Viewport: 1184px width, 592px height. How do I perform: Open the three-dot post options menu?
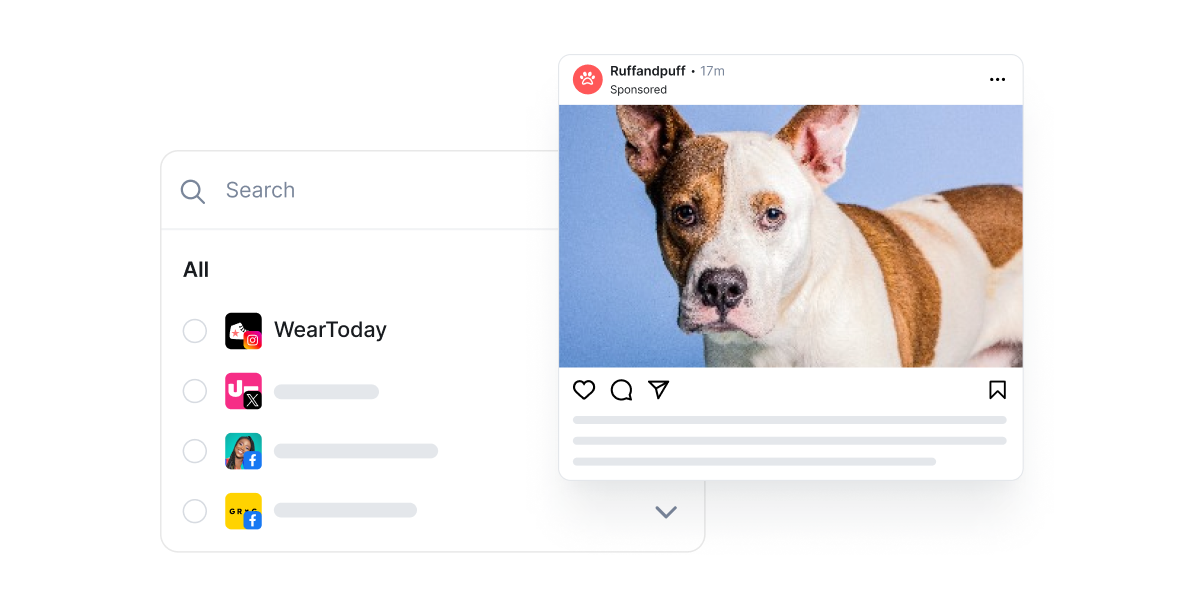[997, 79]
